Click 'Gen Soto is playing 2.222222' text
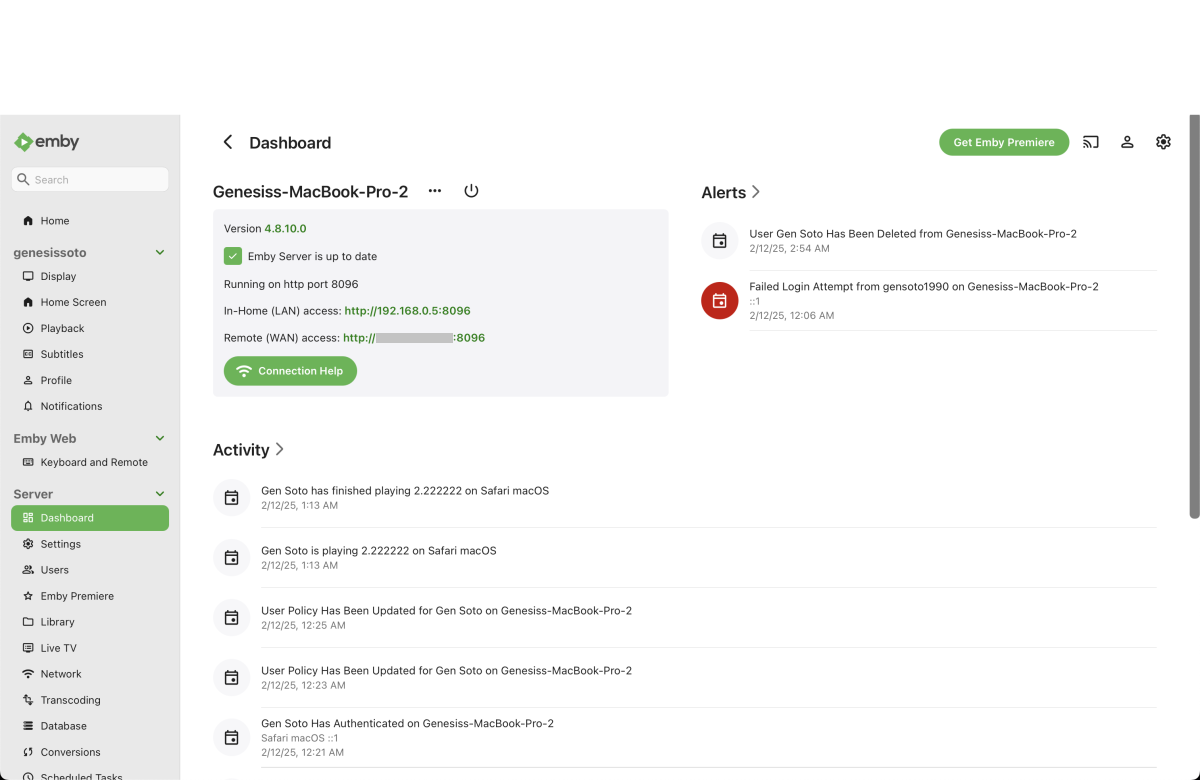This screenshot has width=1200, height=780. [379, 551]
